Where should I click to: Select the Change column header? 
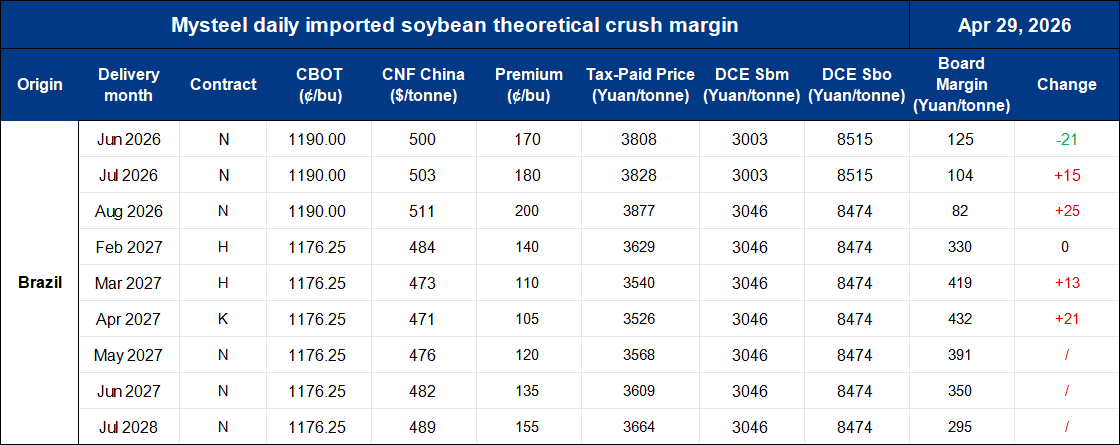click(1067, 85)
